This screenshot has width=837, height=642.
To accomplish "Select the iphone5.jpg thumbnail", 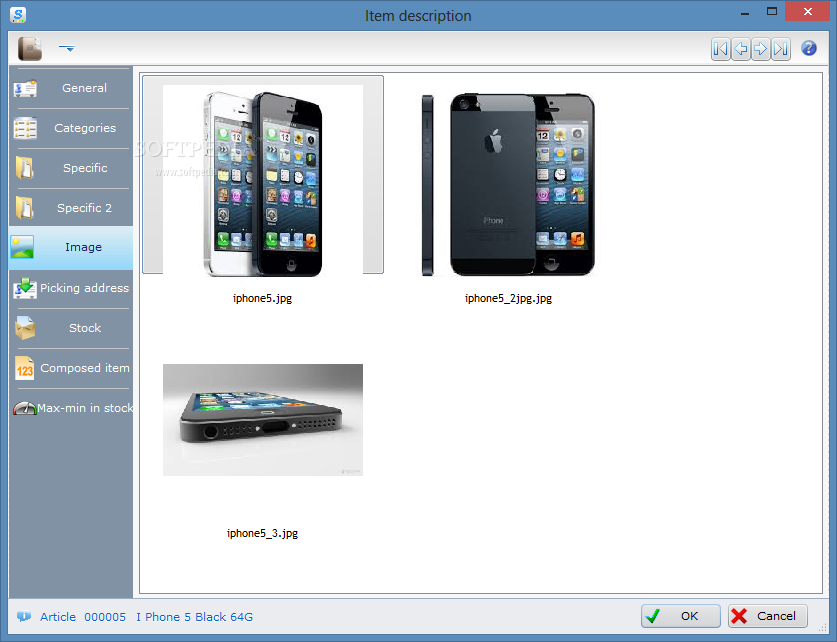I will (x=263, y=180).
